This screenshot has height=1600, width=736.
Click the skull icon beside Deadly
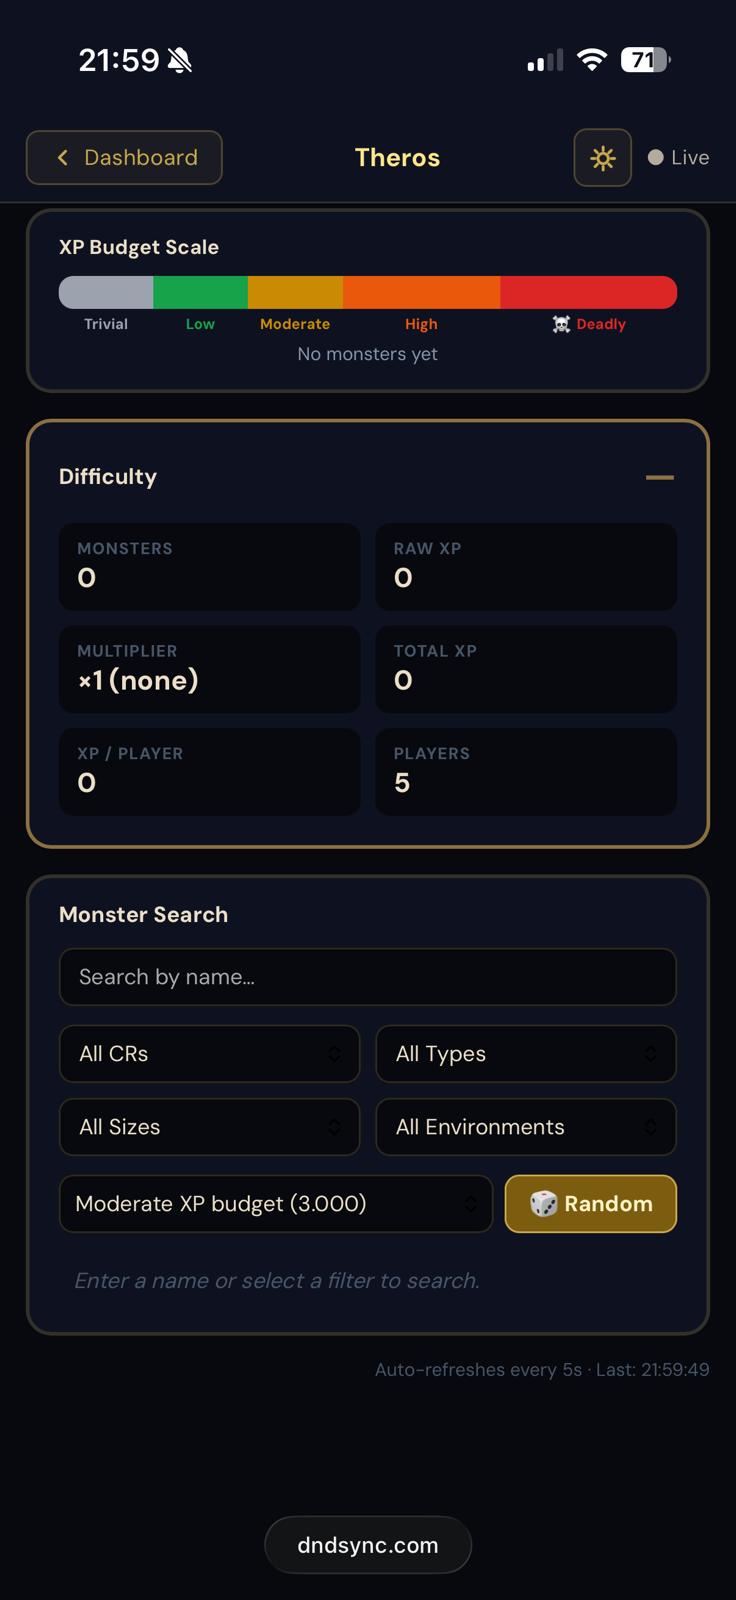[561, 324]
